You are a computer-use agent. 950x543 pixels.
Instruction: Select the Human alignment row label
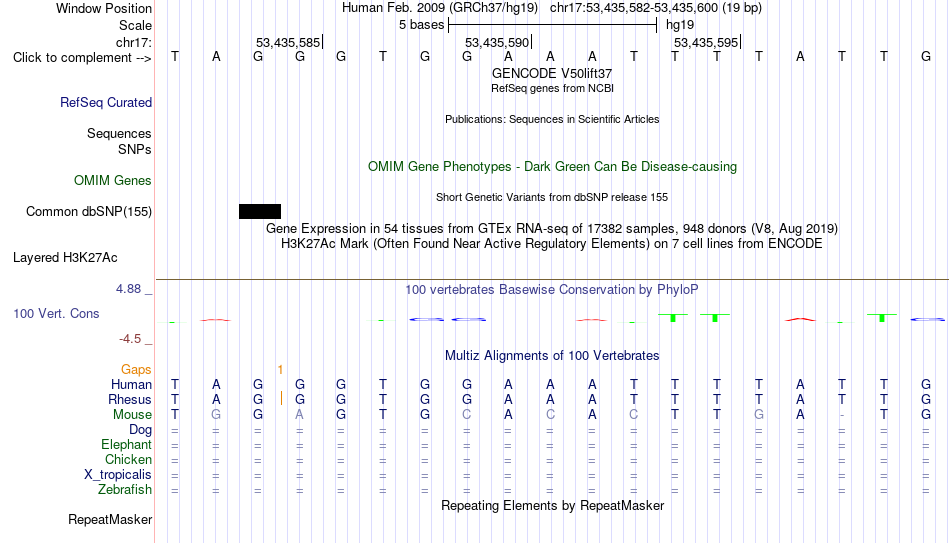click(x=131, y=385)
